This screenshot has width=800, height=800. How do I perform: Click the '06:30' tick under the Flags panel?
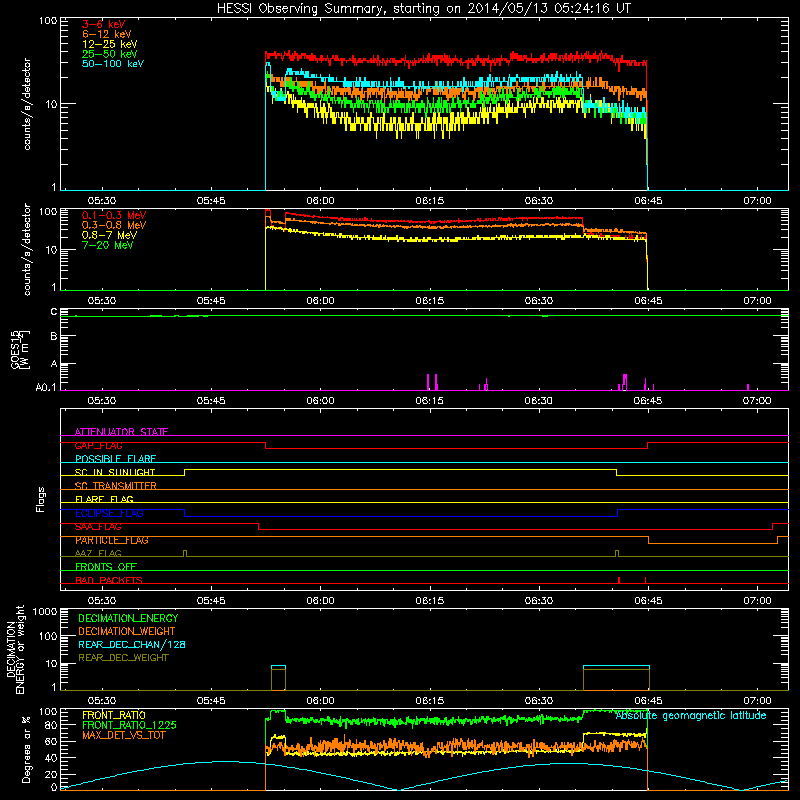click(x=539, y=601)
